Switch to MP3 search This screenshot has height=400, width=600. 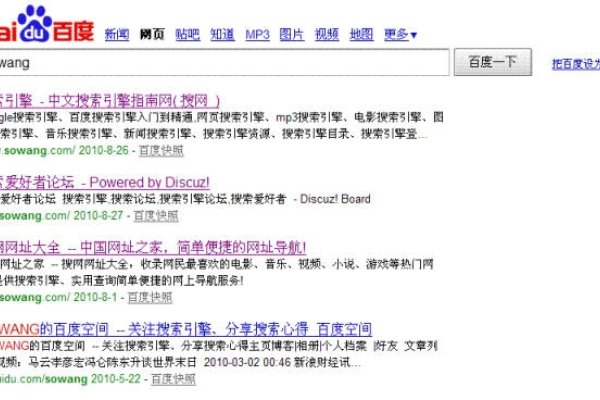257,34
